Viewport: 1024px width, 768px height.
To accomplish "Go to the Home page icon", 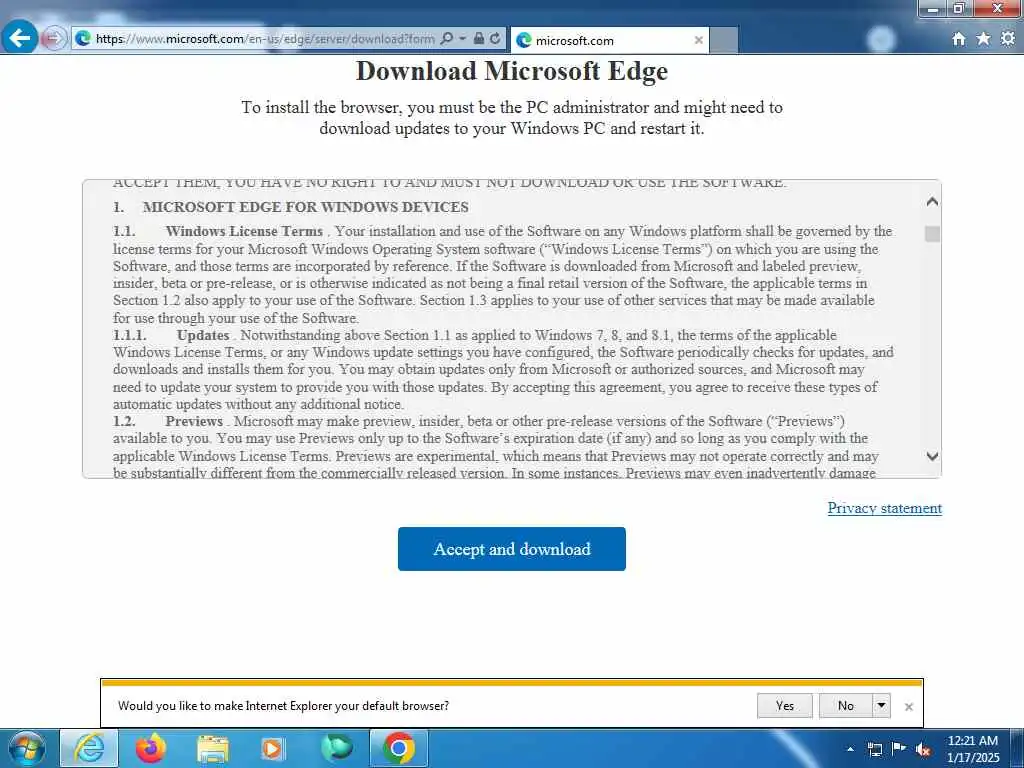I will [x=958, y=39].
